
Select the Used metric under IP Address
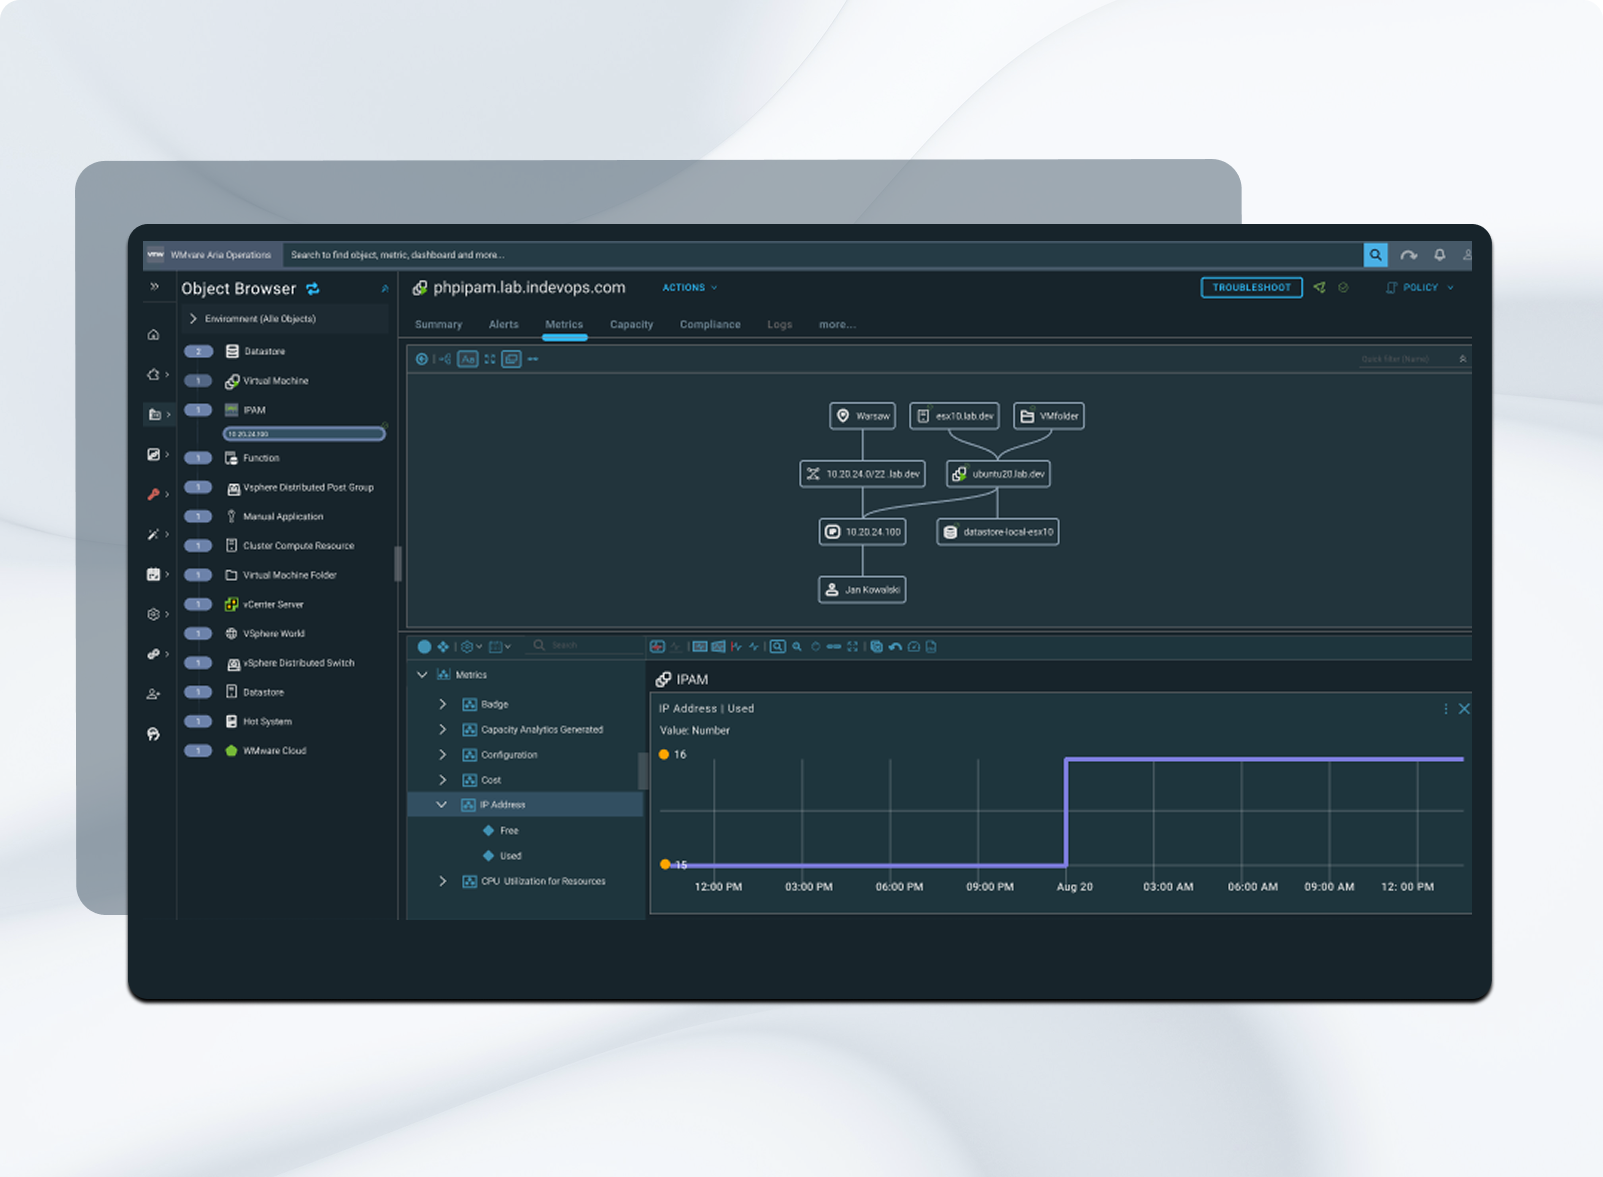tap(511, 856)
